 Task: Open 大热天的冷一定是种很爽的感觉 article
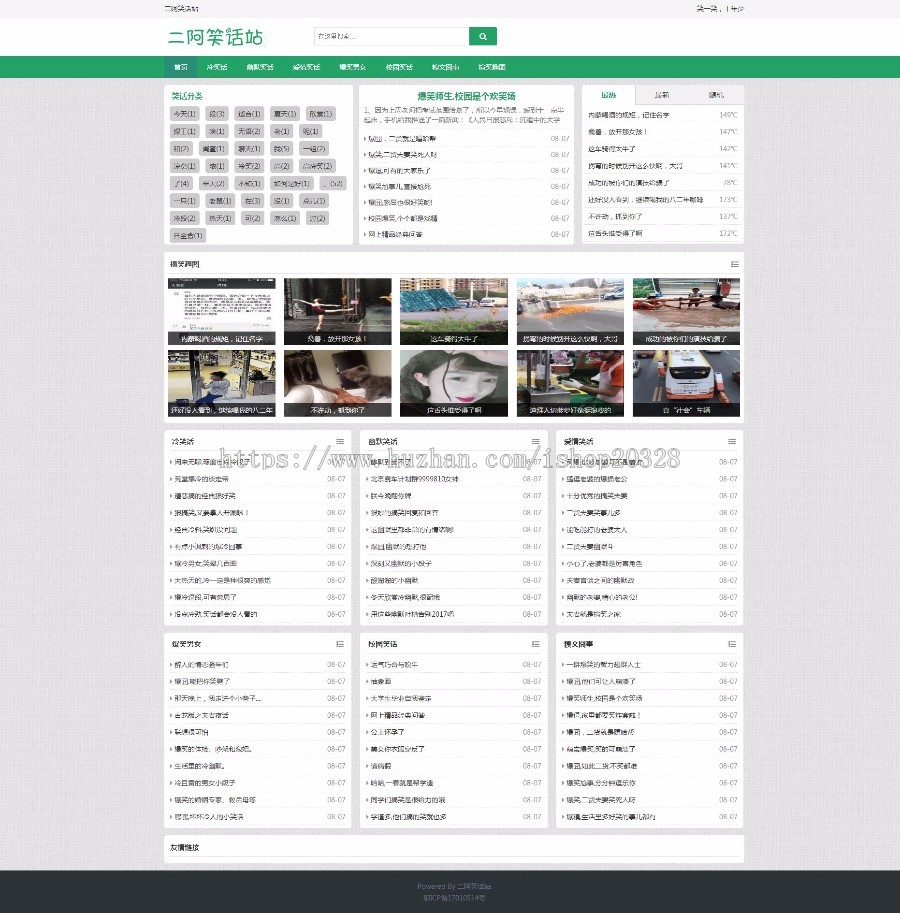(x=222, y=581)
